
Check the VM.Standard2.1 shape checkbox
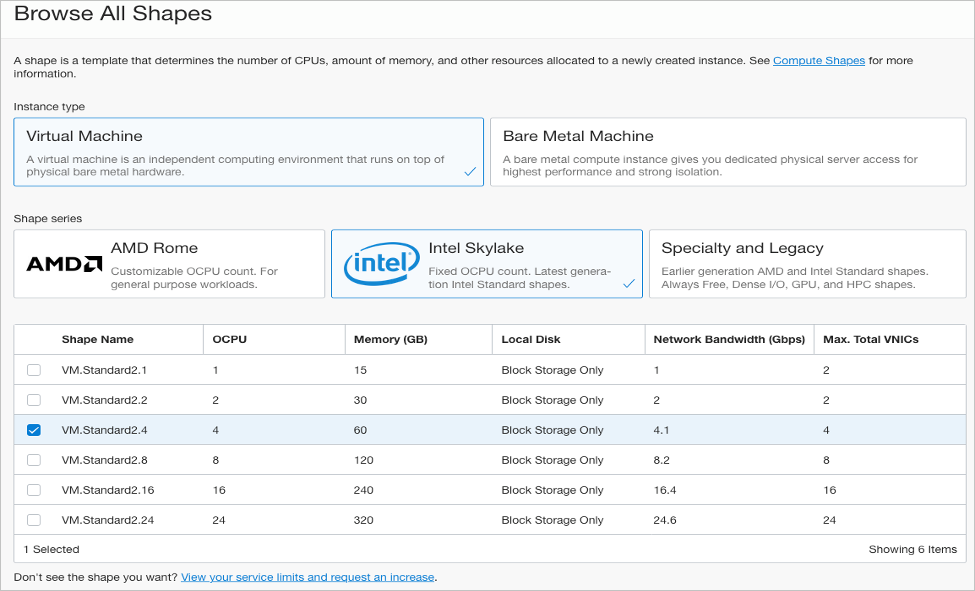[34, 370]
